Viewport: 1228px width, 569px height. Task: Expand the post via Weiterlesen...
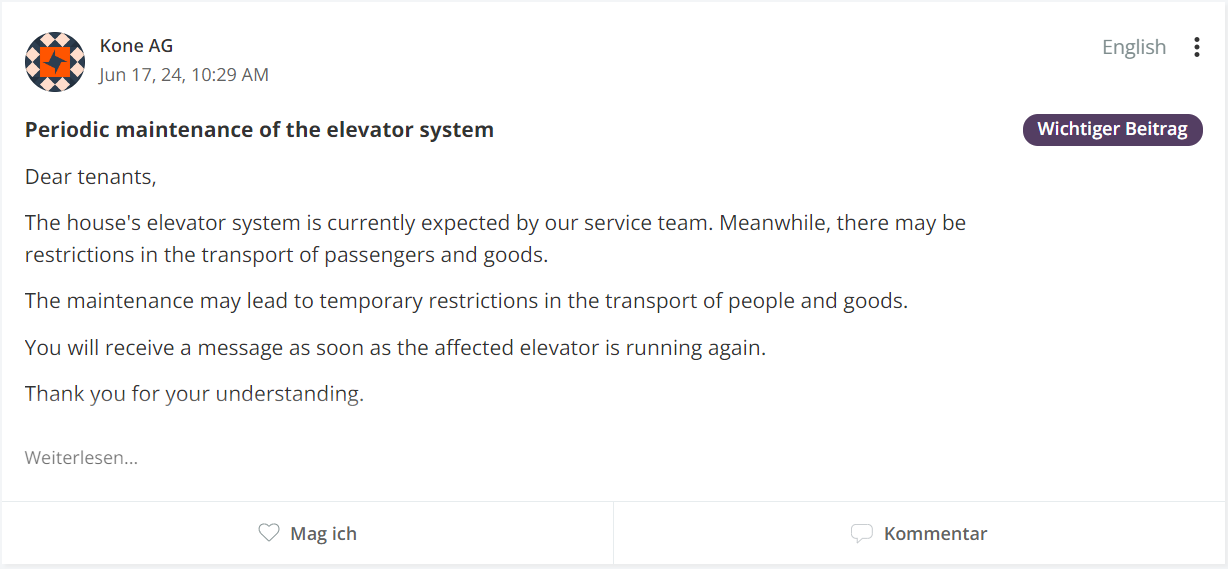(81, 458)
